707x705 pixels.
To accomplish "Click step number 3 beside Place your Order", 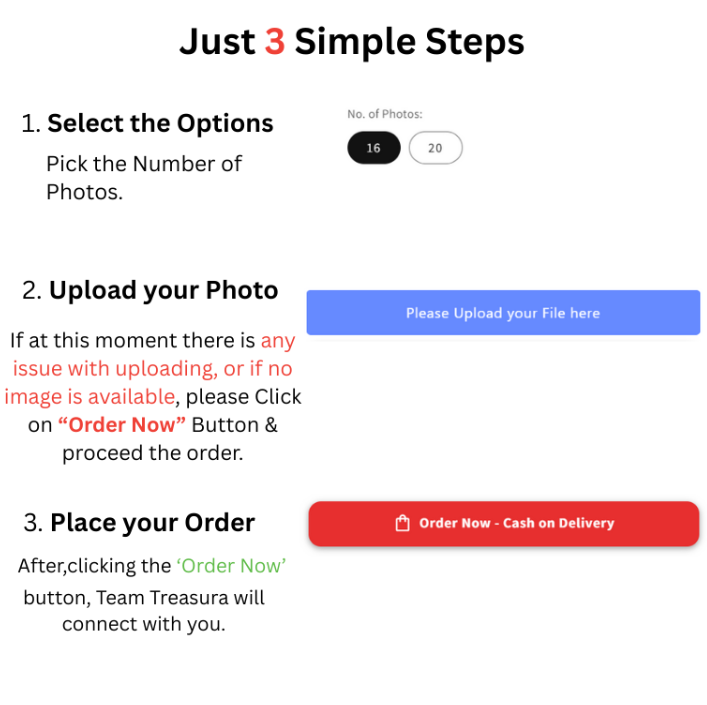I will coord(33,523).
